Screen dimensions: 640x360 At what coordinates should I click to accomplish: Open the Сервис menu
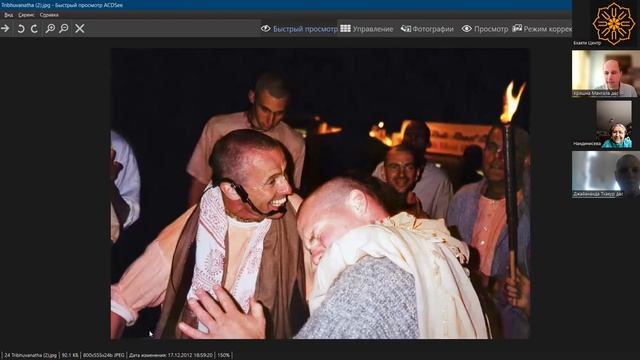(x=27, y=15)
